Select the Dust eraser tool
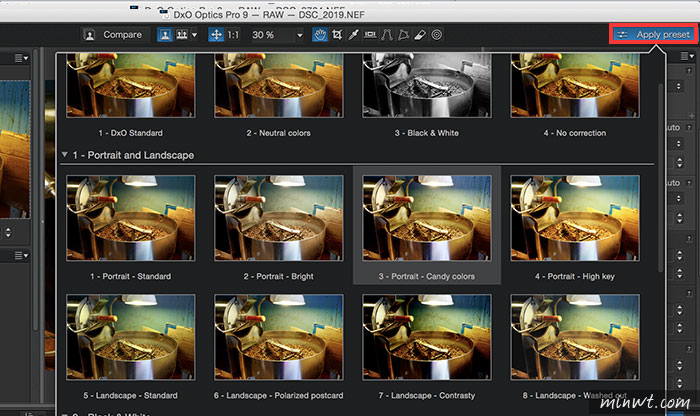The height and width of the screenshot is (416, 700). [420, 35]
